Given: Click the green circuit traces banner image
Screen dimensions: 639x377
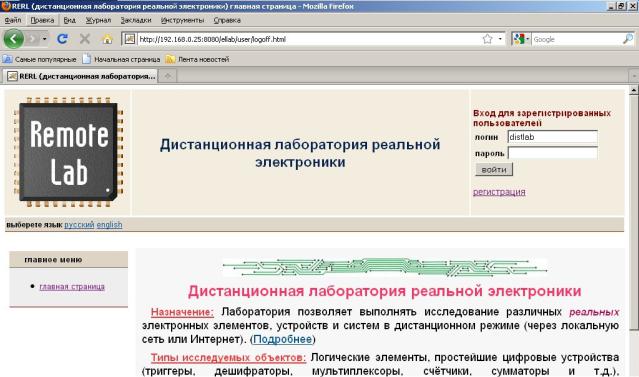Looking at the screenshot, I should (384, 267).
